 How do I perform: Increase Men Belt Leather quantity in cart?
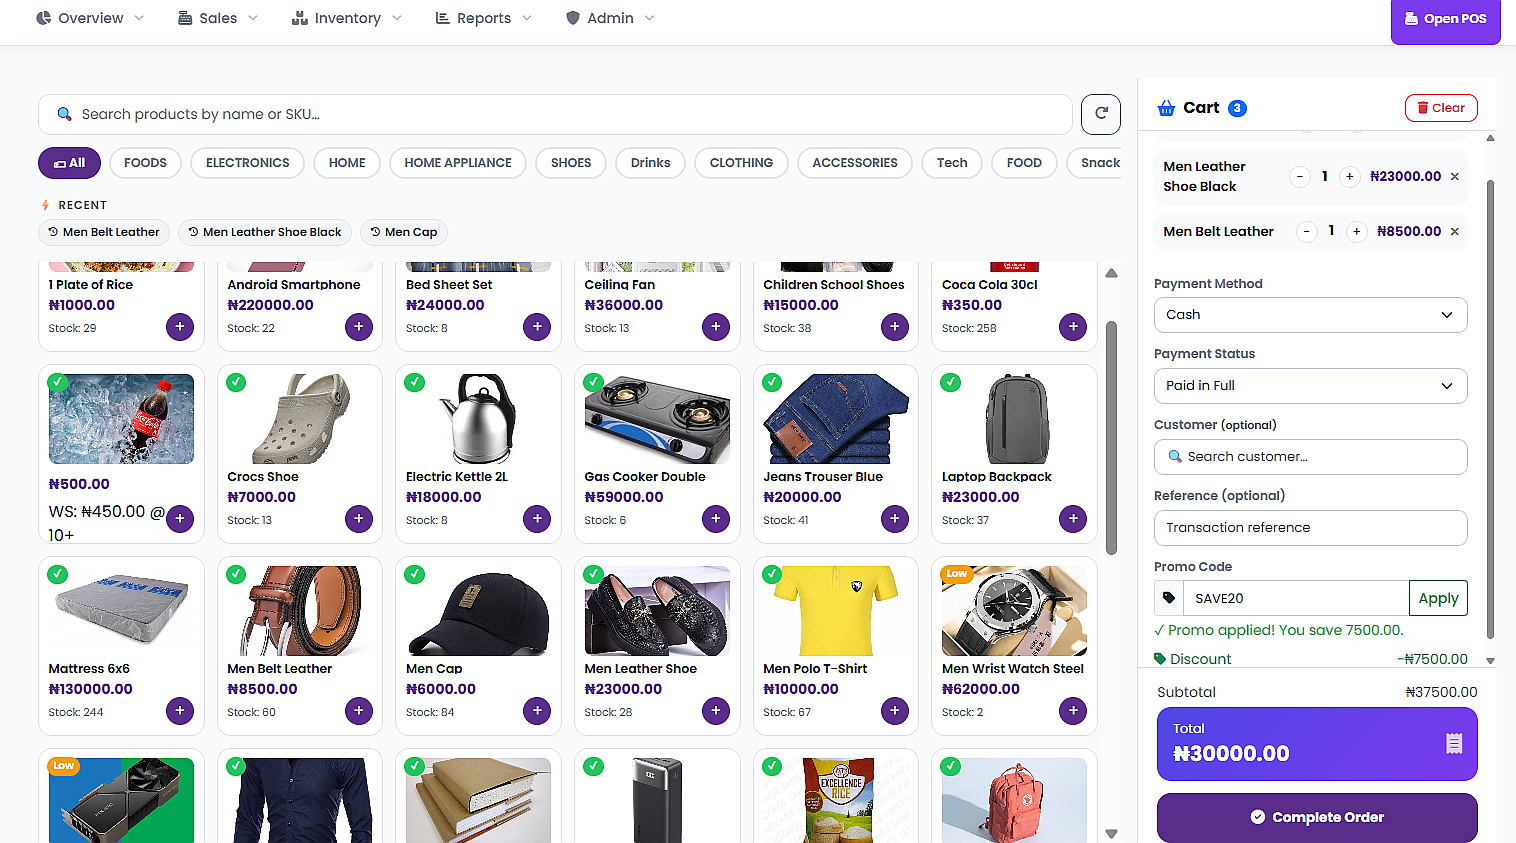[1357, 232]
